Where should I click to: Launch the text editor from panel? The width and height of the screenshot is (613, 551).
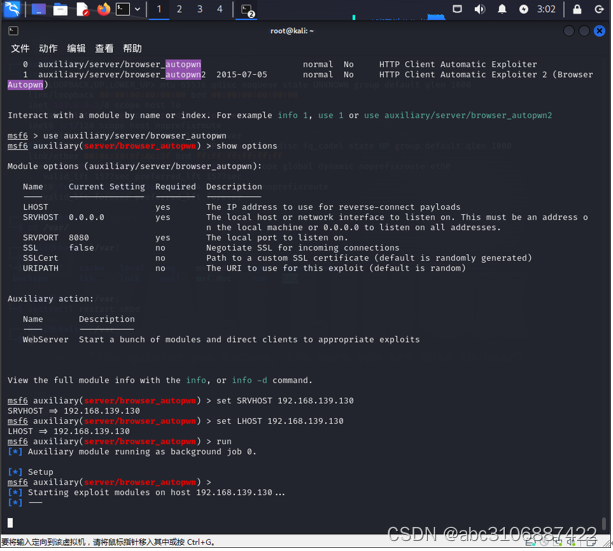click(82, 9)
